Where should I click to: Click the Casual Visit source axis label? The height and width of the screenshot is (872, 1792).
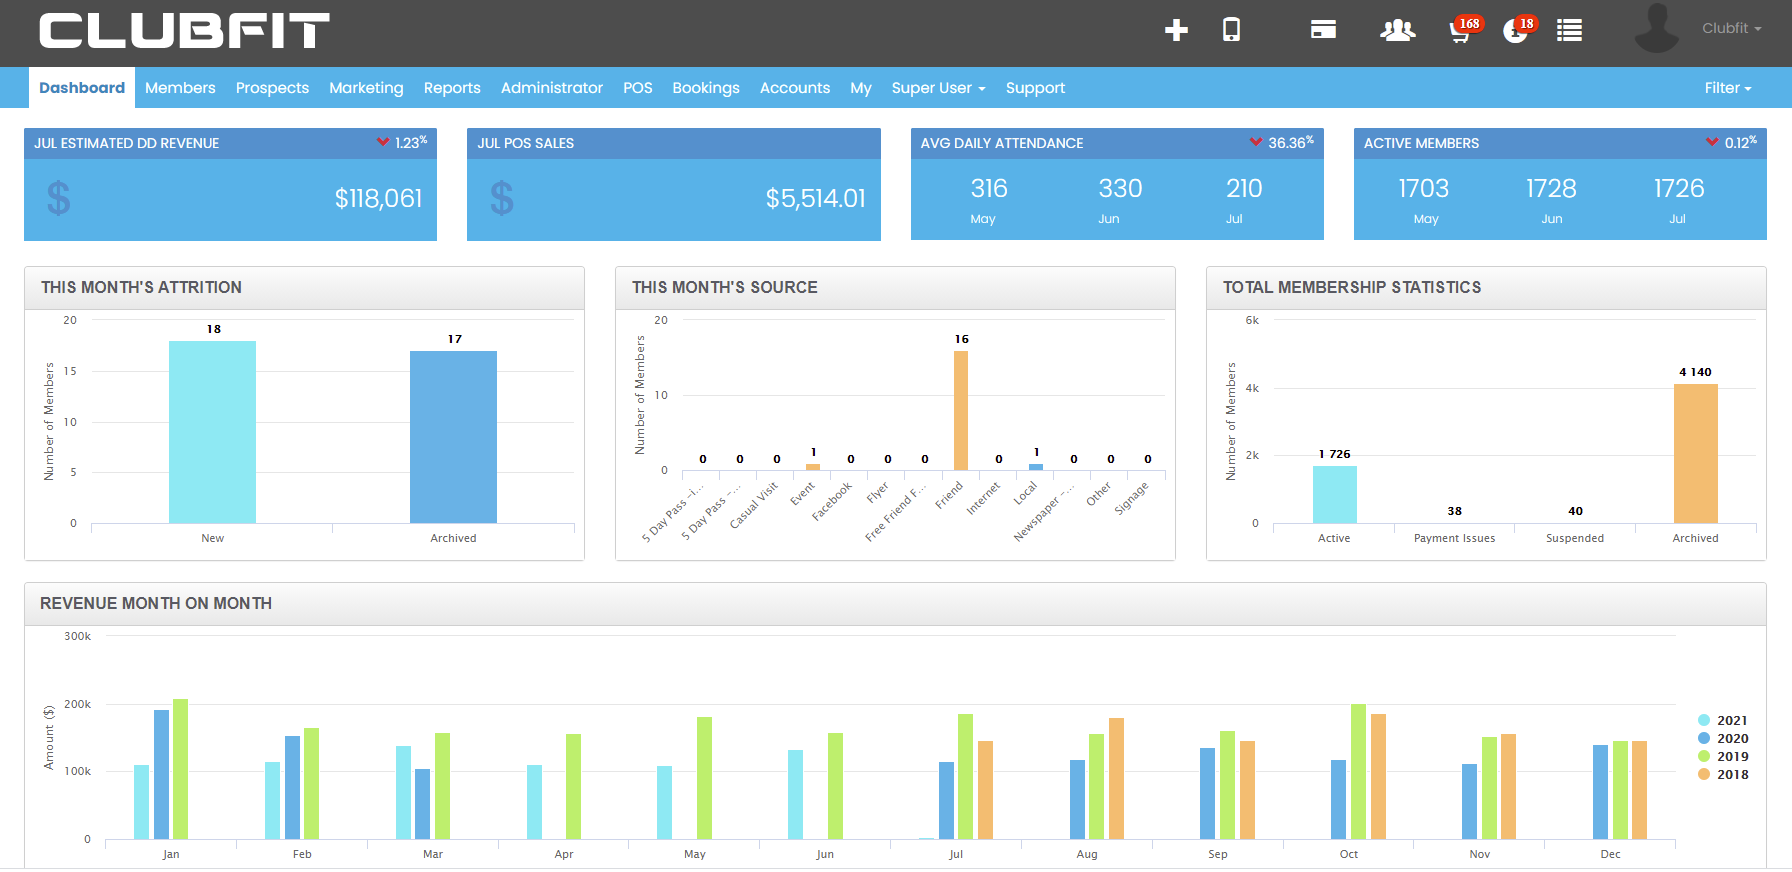[x=754, y=505]
